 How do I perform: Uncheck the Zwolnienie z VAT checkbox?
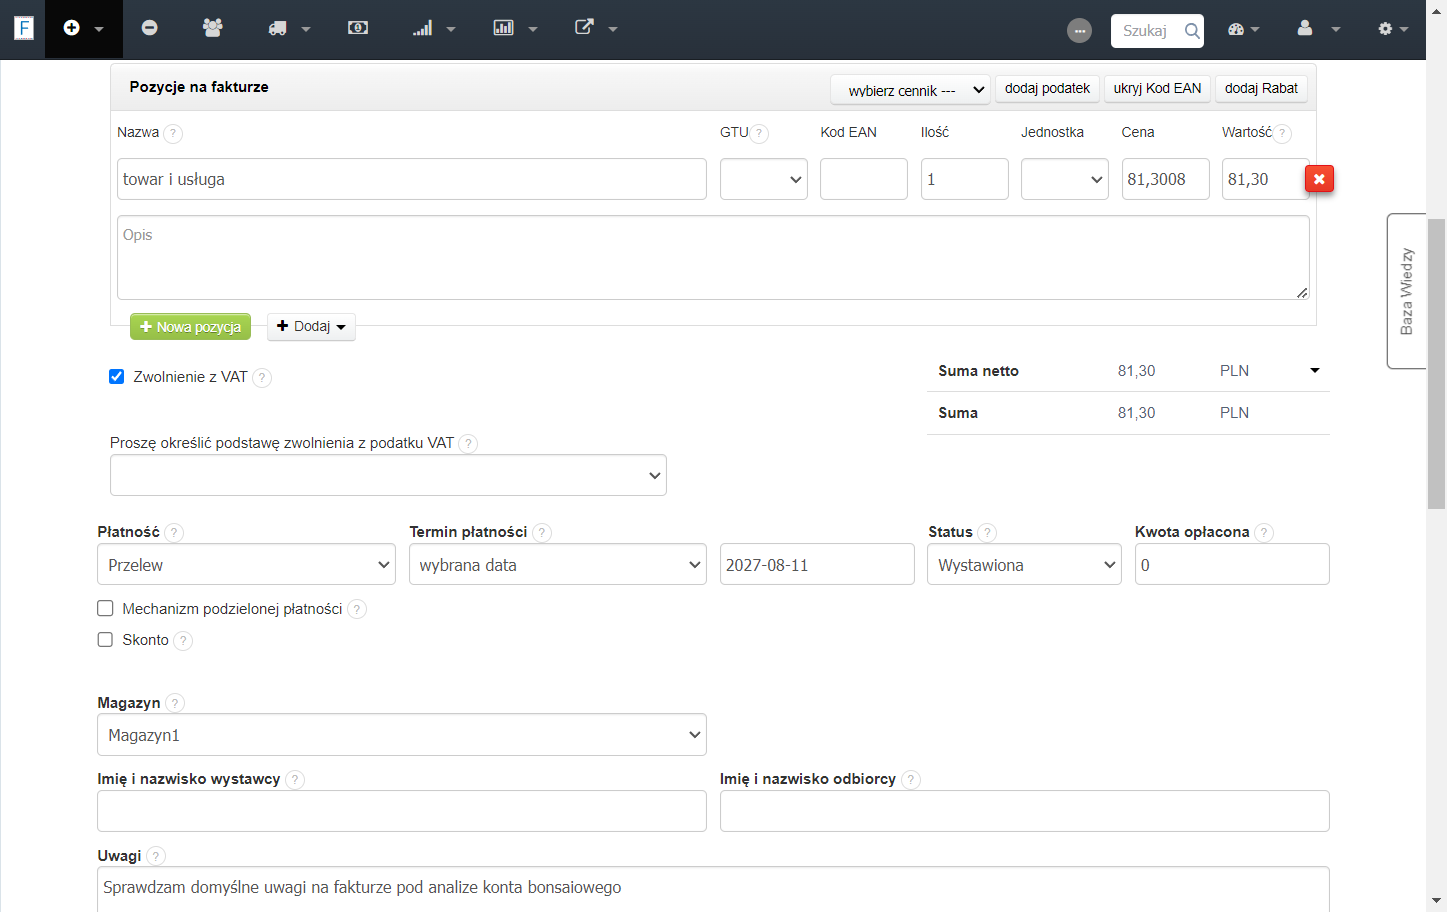[117, 377]
